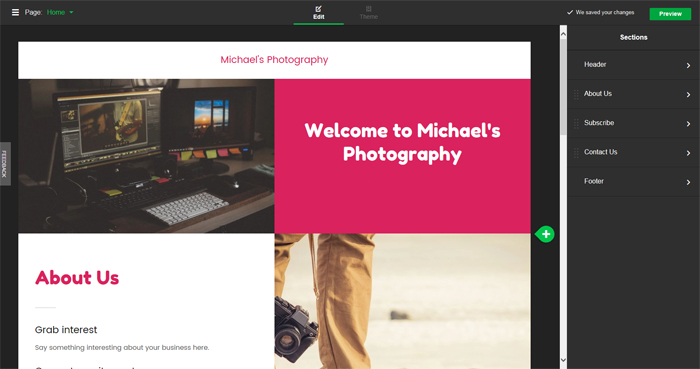Screen dimensions: 700x369
Task: Click the green add section plus button
Action: pos(545,234)
